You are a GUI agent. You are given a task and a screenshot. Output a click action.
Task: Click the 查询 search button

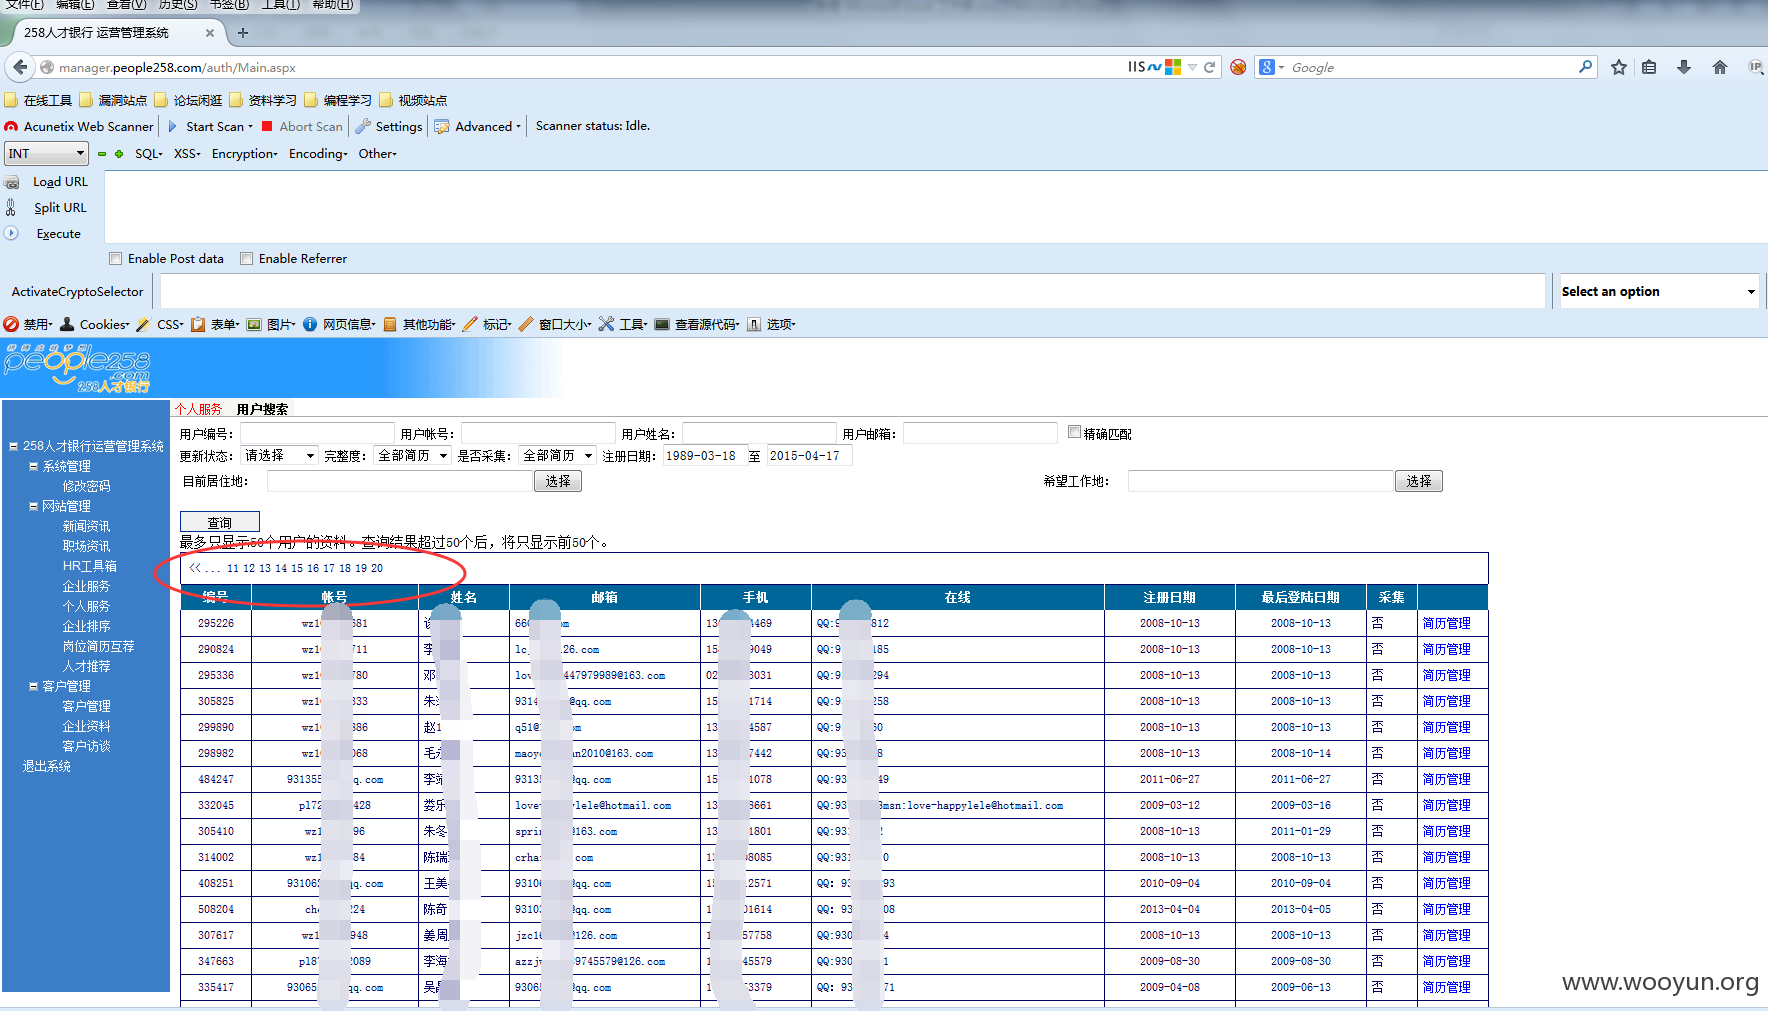(x=220, y=522)
